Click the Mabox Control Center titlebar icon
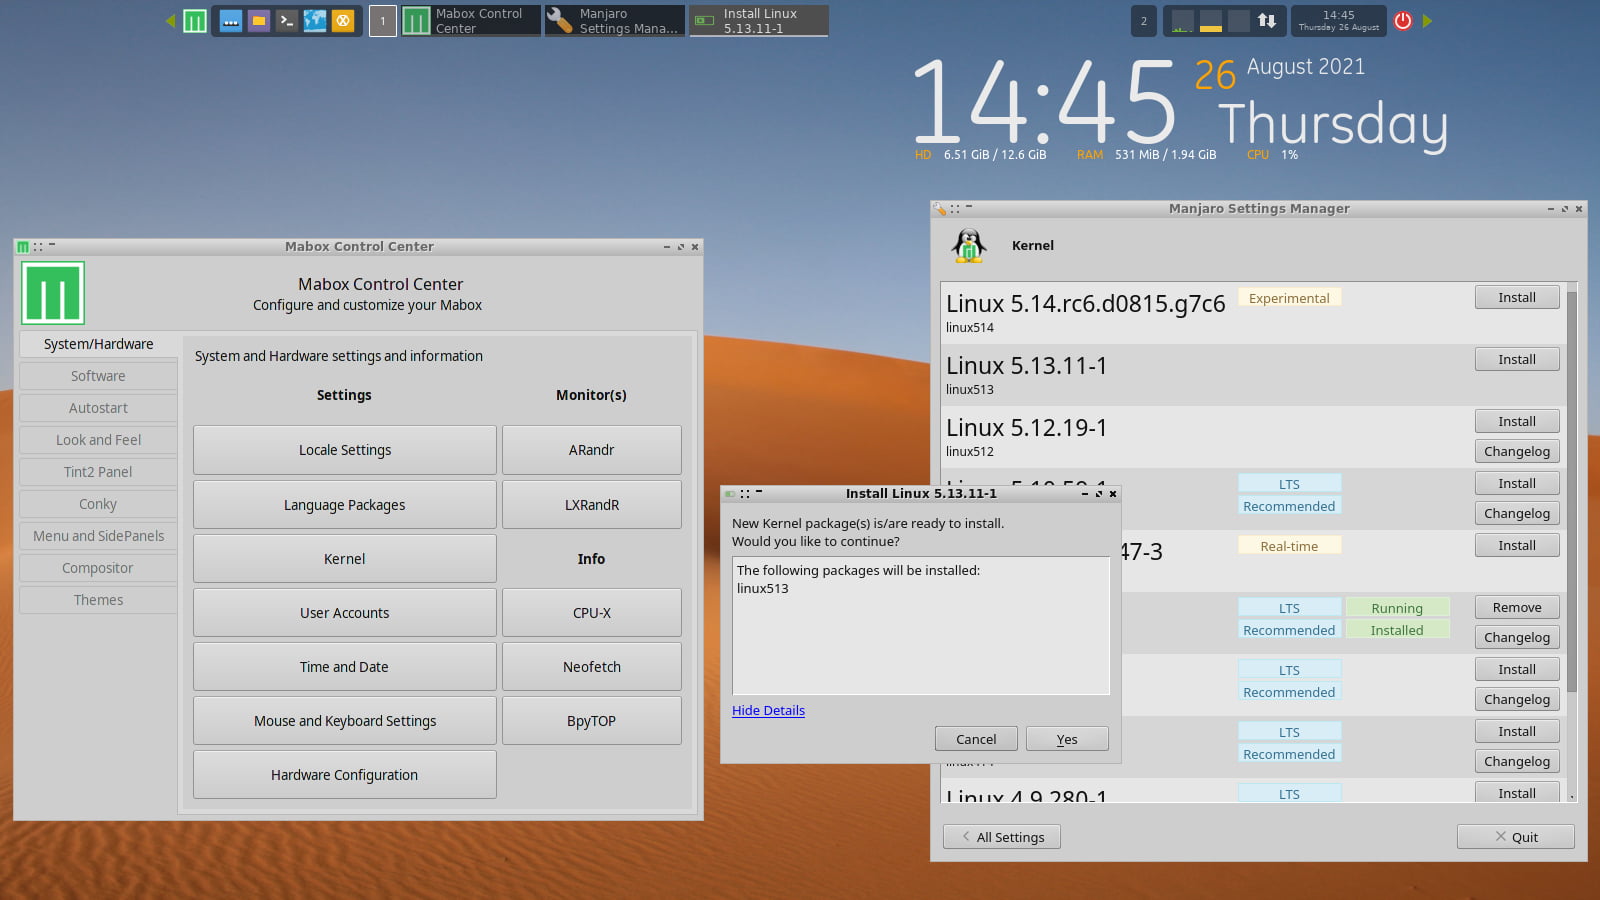Screen dimensions: 1600x900 pos(22,247)
